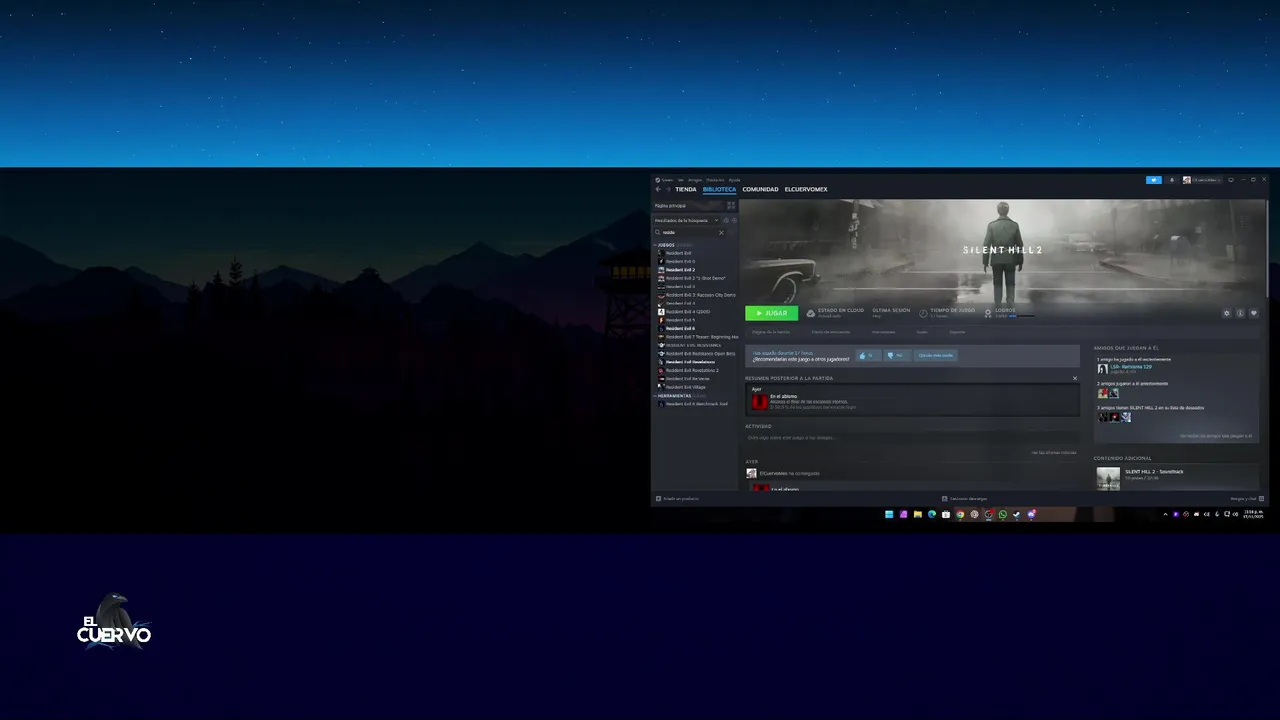Click the achievements progress bar
1280x720 pixels.
coord(1022,316)
